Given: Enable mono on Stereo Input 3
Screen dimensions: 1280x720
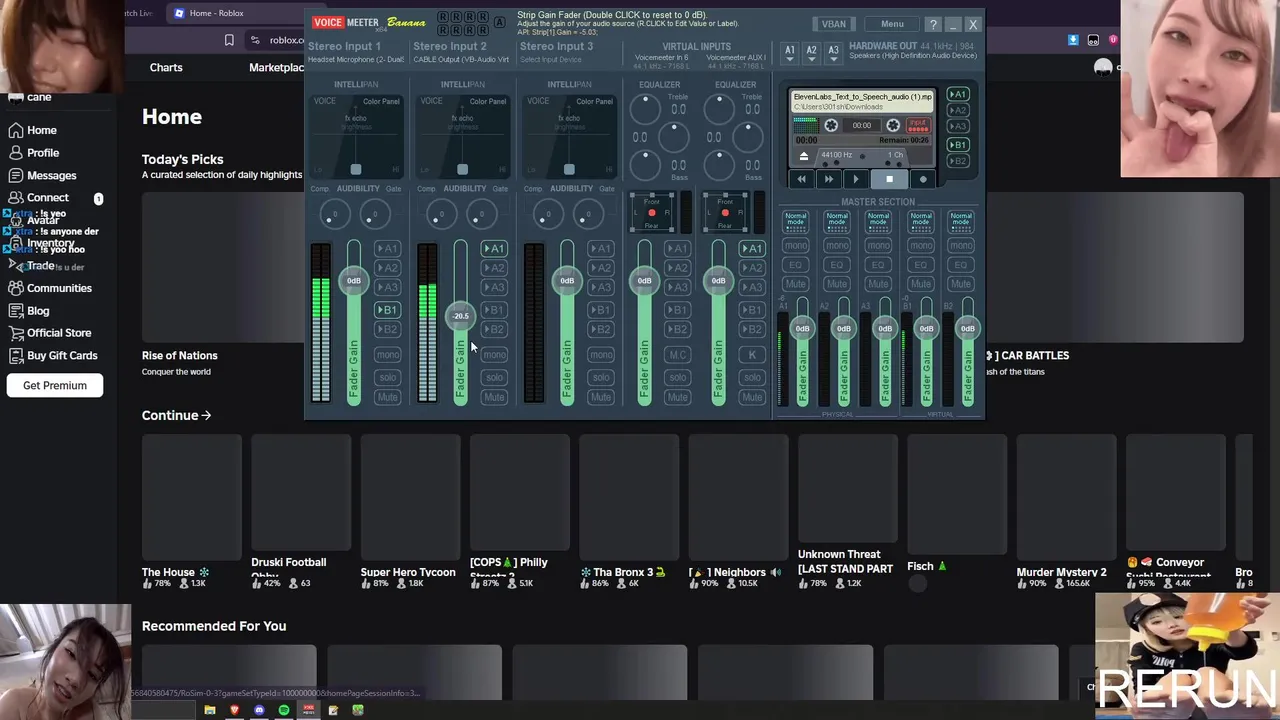Looking at the screenshot, I should 601,354.
